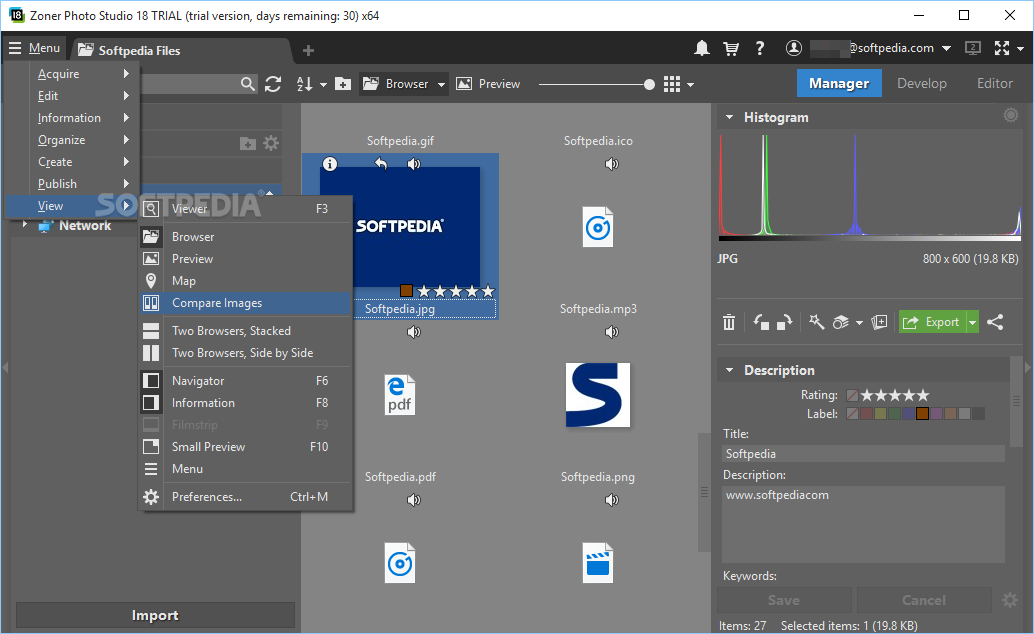Open batch filter dropdown arrow
The height and width of the screenshot is (634, 1034).
pyautogui.click(x=859, y=323)
